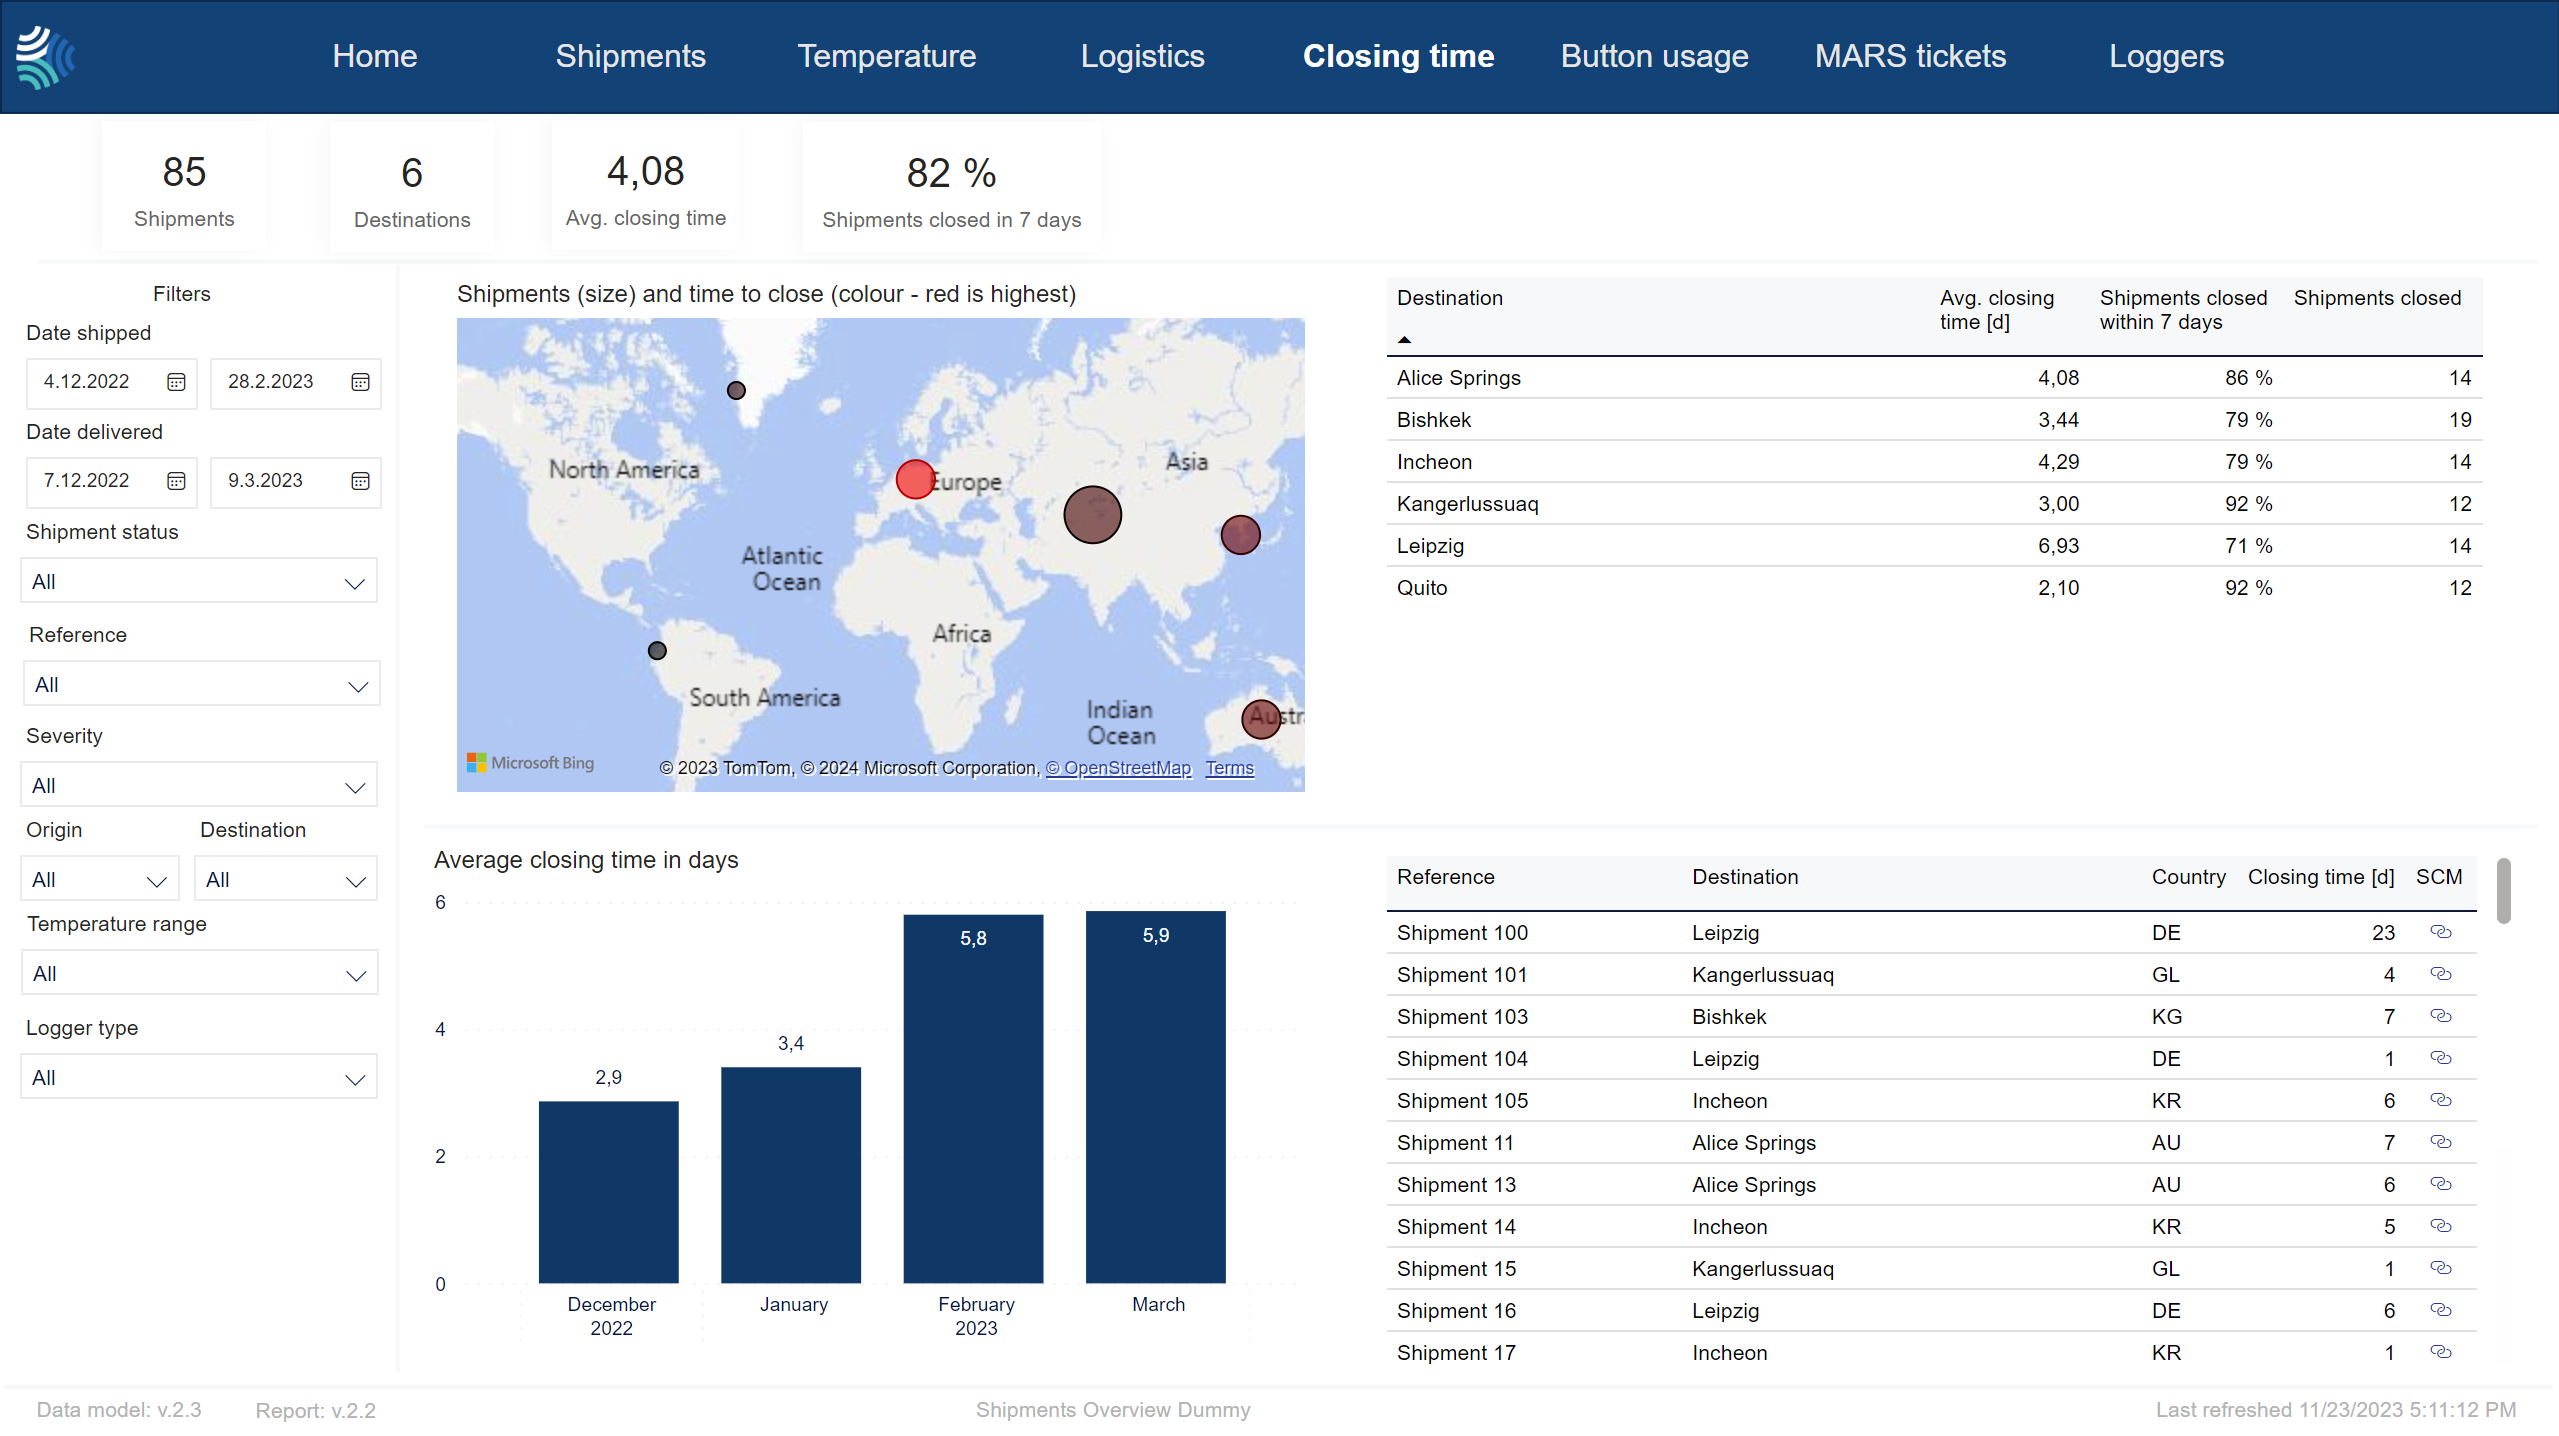Expand the Logger type dropdown

[x=199, y=1078]
